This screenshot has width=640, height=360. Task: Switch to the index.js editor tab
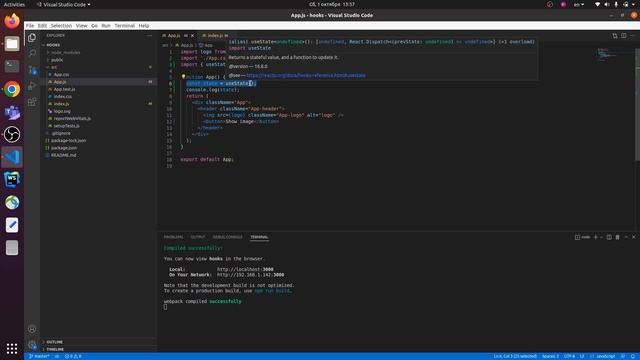tap(215, 36)
